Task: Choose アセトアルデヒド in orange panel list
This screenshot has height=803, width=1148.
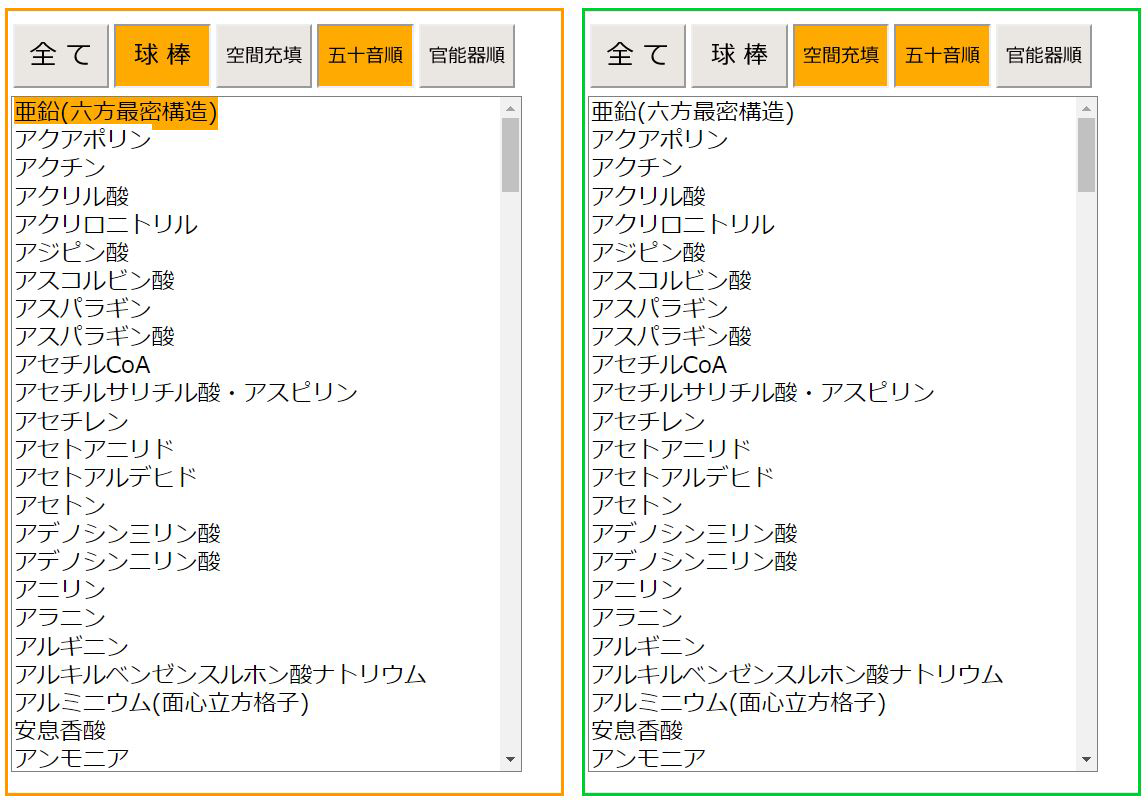Action: (106, 477)
